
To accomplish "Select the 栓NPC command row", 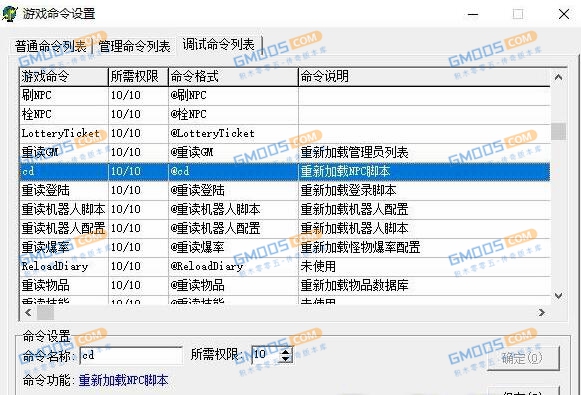I will [x=285, y=114].
